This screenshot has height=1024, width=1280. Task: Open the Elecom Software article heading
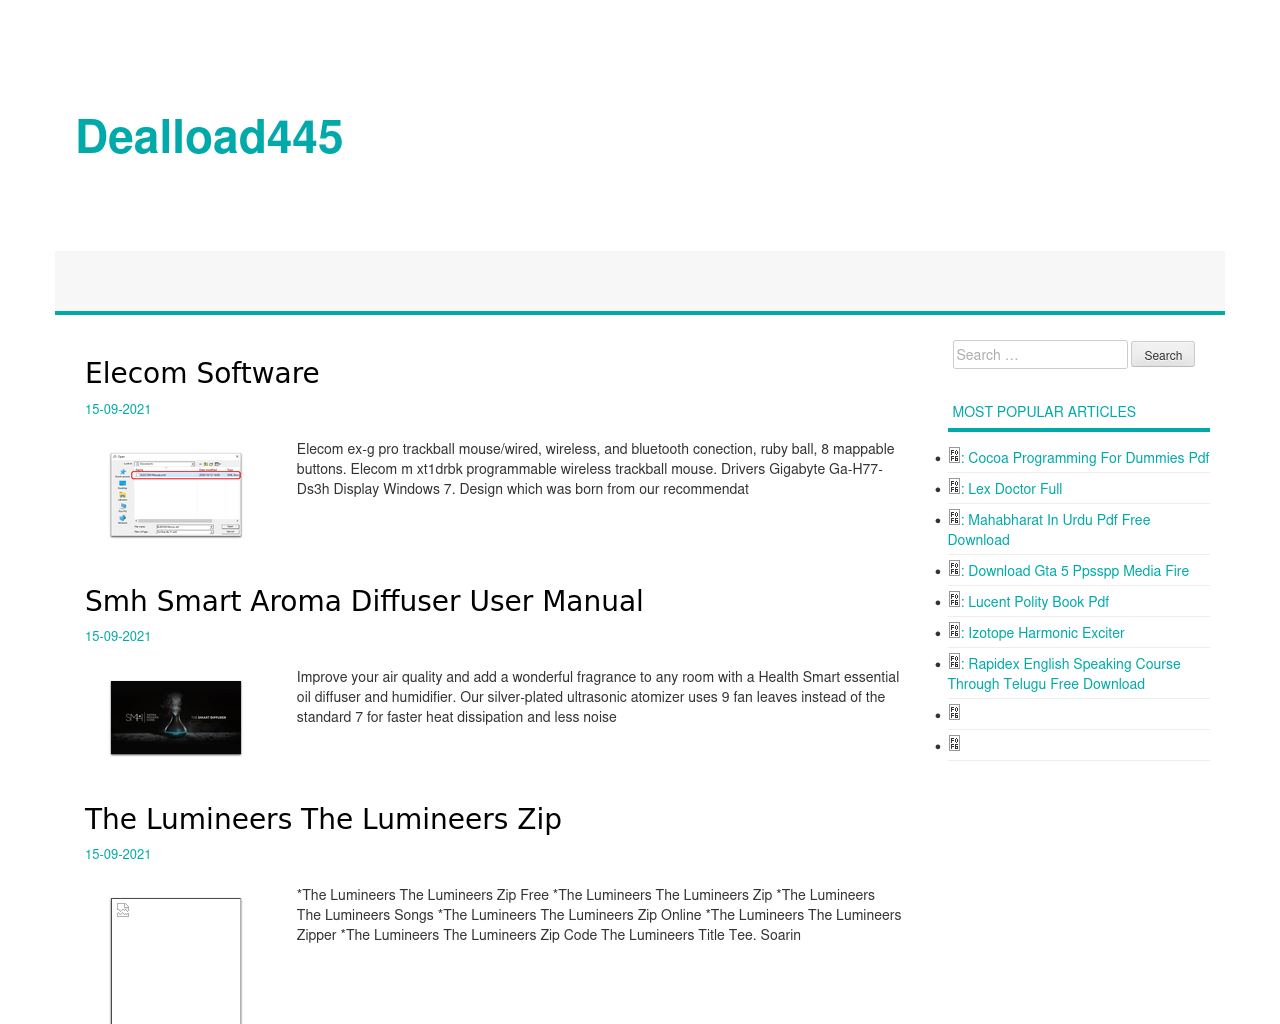pyautogui.click(x=202, y=373)
